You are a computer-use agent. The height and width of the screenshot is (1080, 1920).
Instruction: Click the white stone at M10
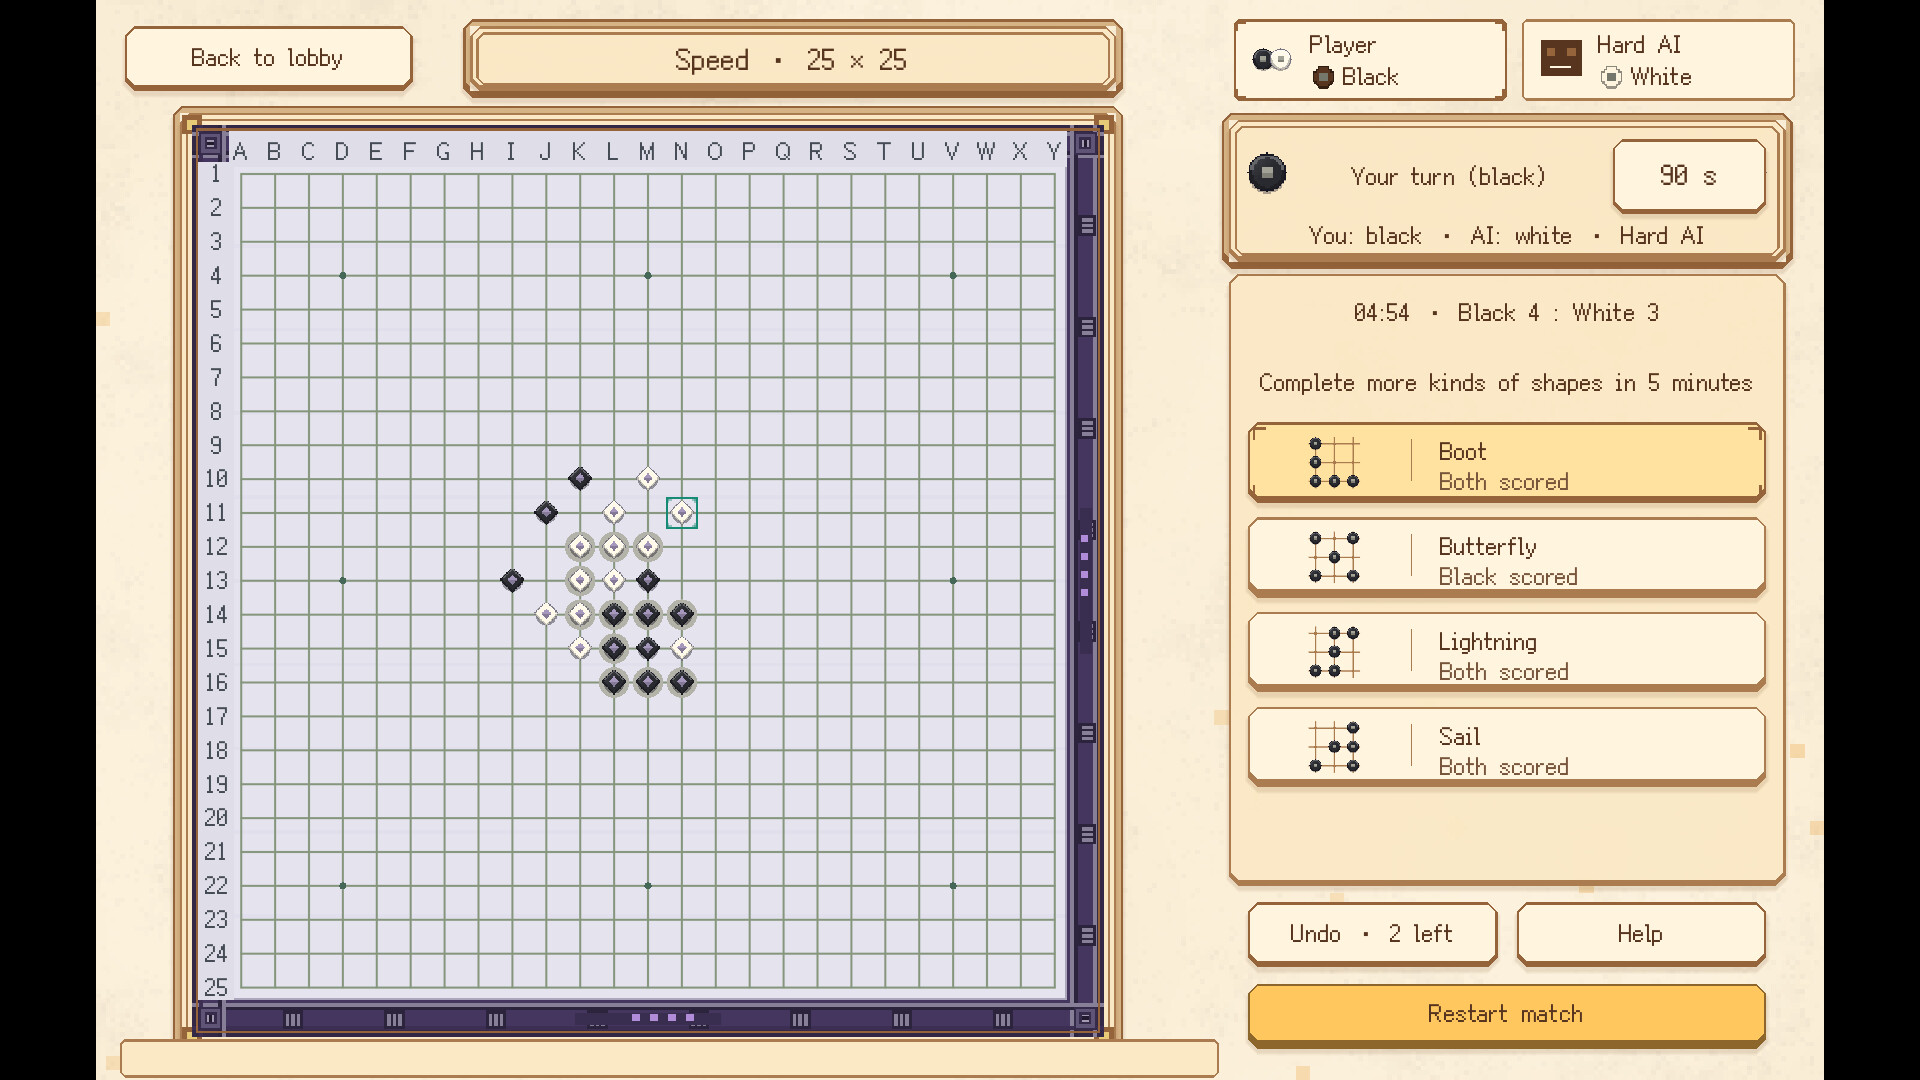pos(648,479)
